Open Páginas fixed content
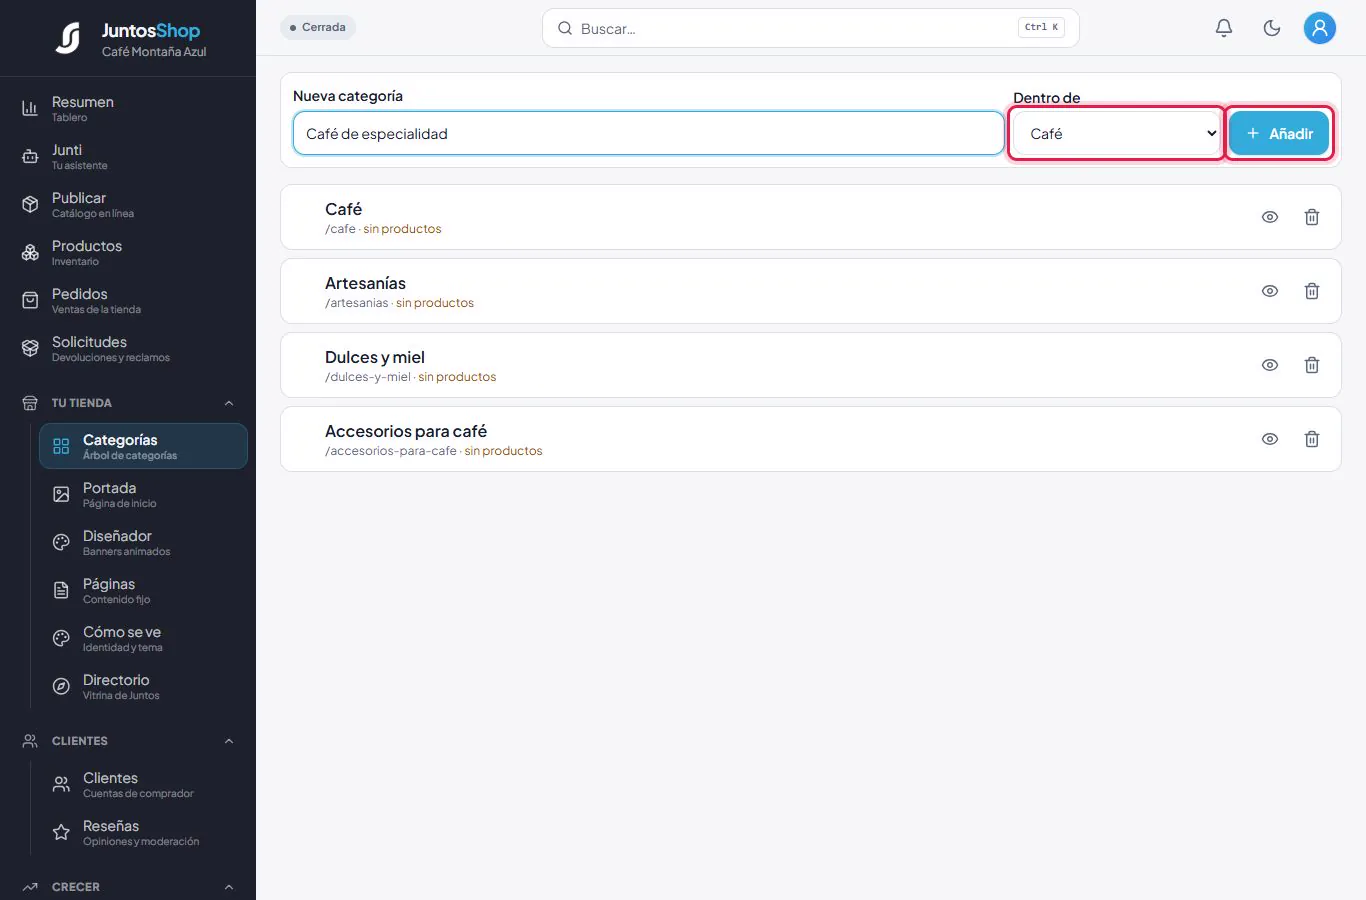The height and width of the screenshot is (900, 1366). [143, 590]
